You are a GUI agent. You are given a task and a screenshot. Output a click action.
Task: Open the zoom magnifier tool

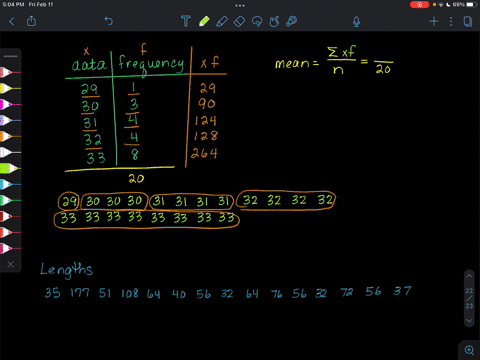click(469, 350)
